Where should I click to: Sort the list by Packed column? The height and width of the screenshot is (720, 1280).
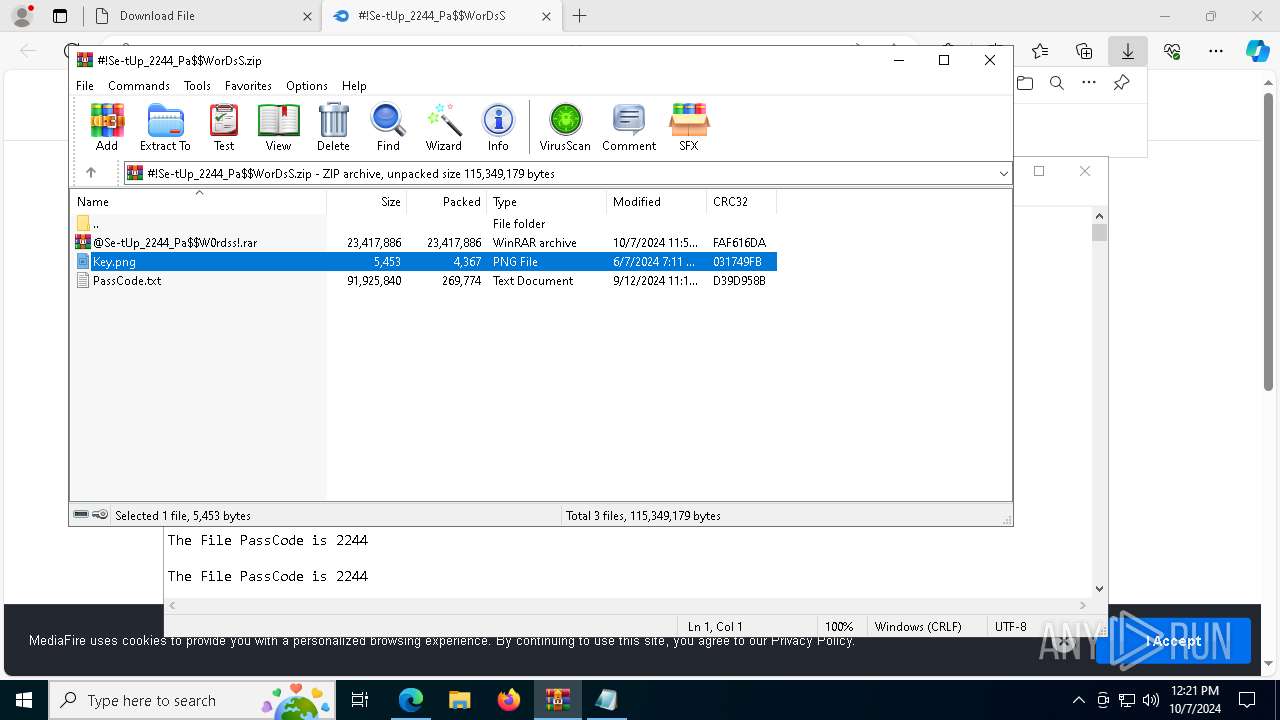pos(446,201)
